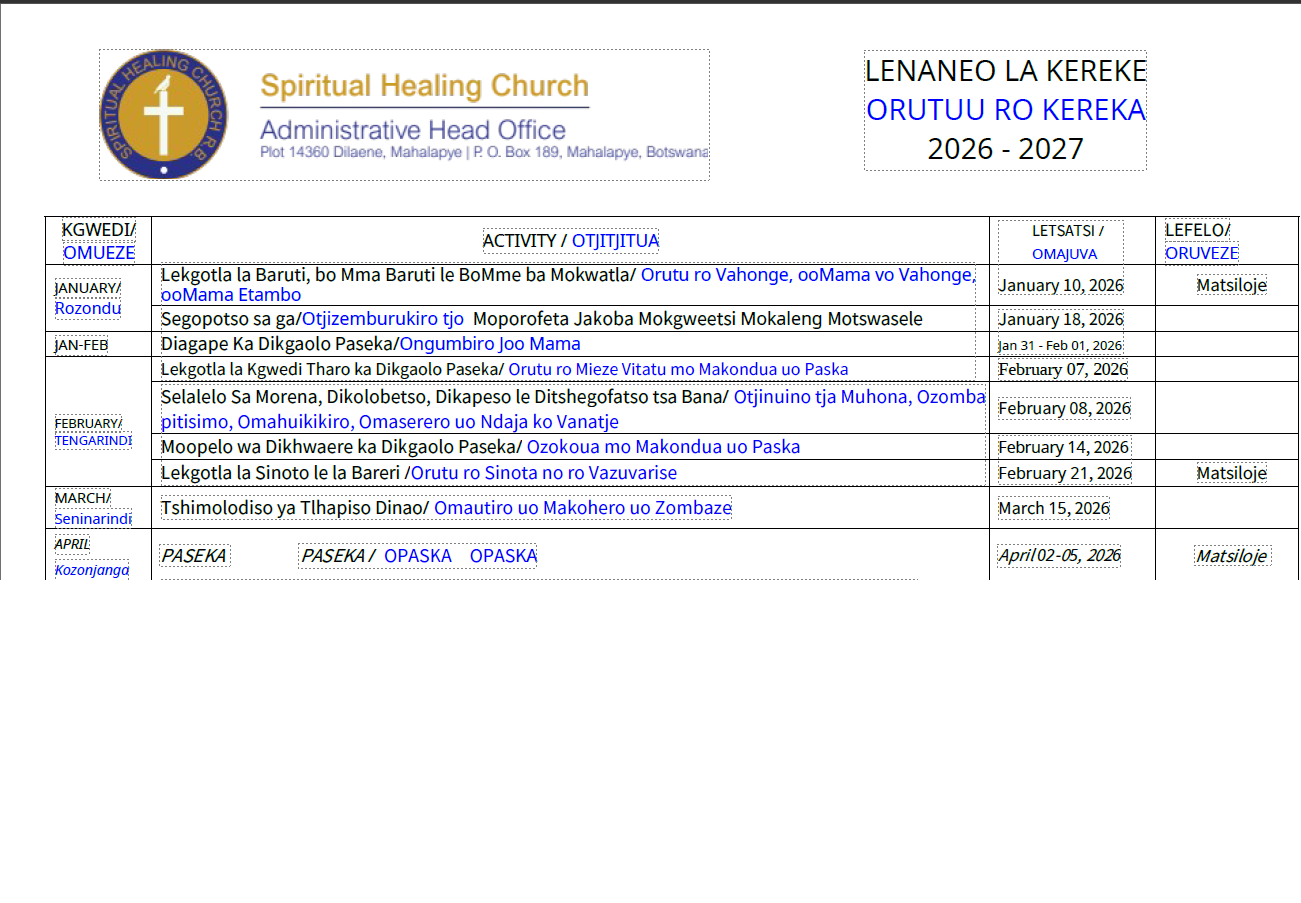Select 'Moopelo wa Dikhwaere' activity

click(481, 447)
